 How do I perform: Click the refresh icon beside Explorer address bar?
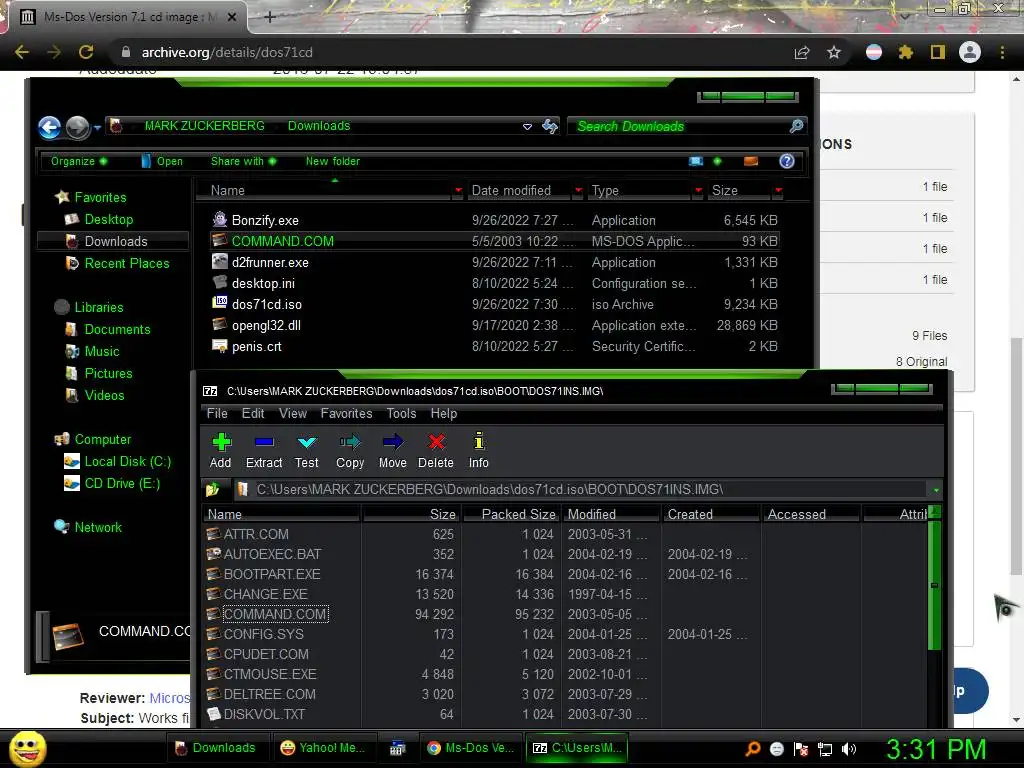(x=551, y=126)
